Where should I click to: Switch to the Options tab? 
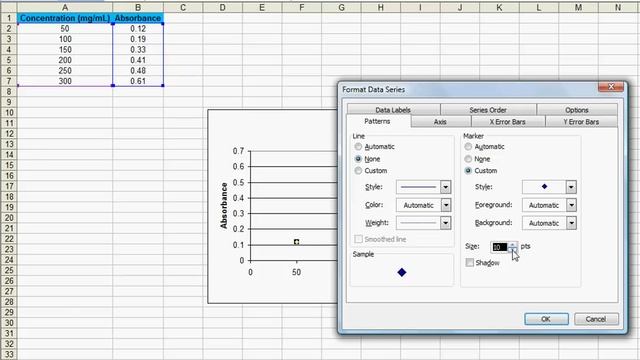coord(577,110)
